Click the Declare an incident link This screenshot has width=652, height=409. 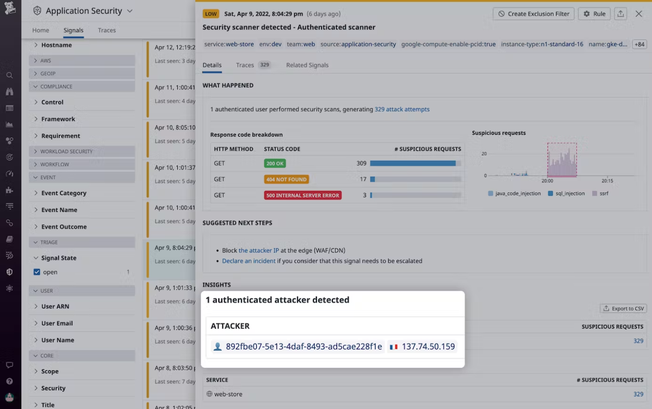(249, 261)
